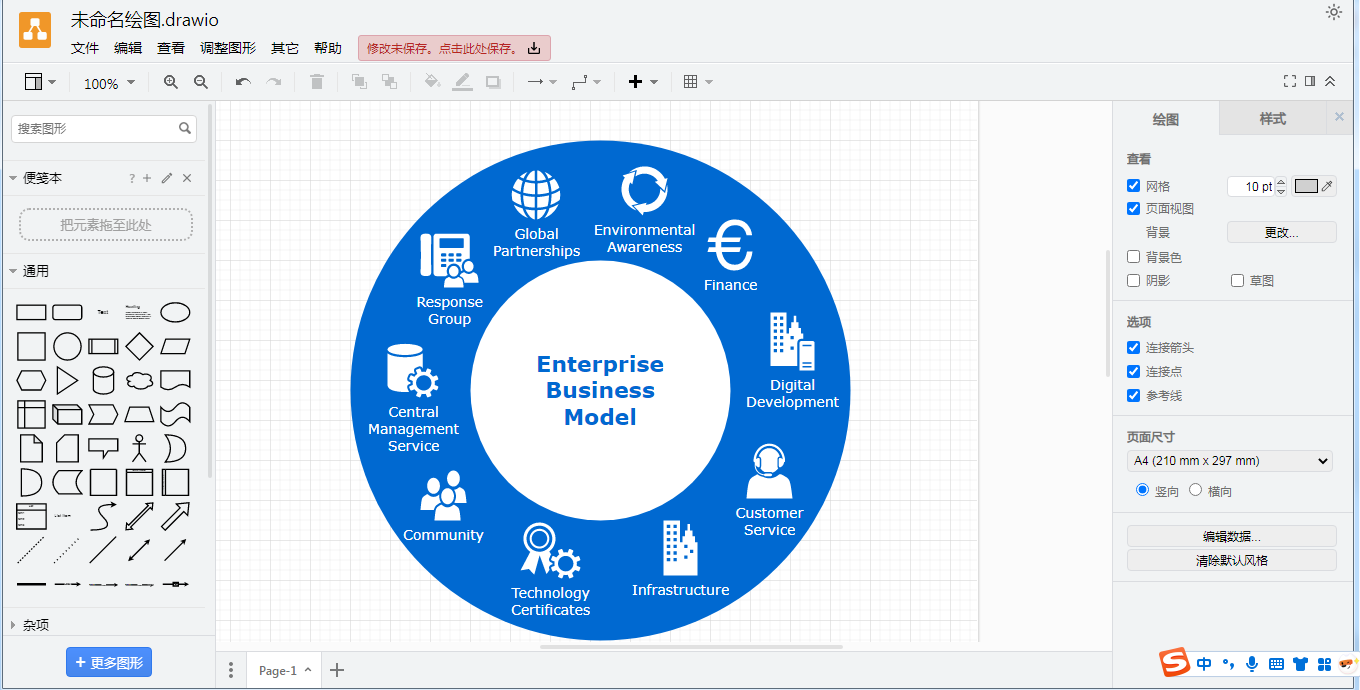The image size is (1360, 690).
Task: Open the insert plus dropdown
Action: tap(643, 83)
